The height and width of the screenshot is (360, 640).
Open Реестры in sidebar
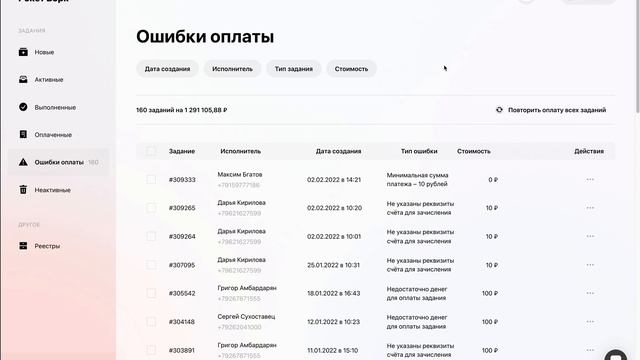pos(47,246)
